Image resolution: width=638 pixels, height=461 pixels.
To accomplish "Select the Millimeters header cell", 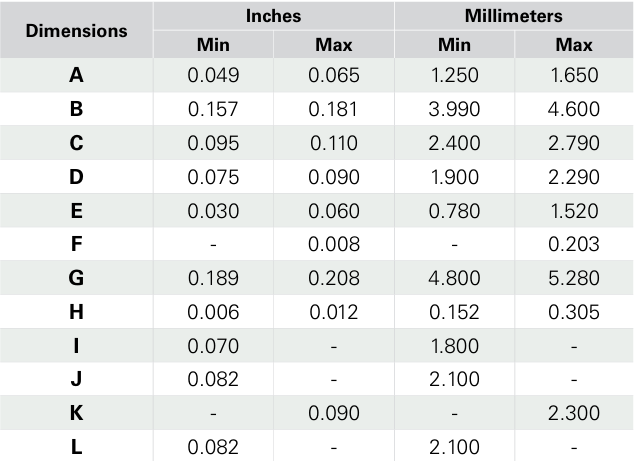I will click(513, 16).
